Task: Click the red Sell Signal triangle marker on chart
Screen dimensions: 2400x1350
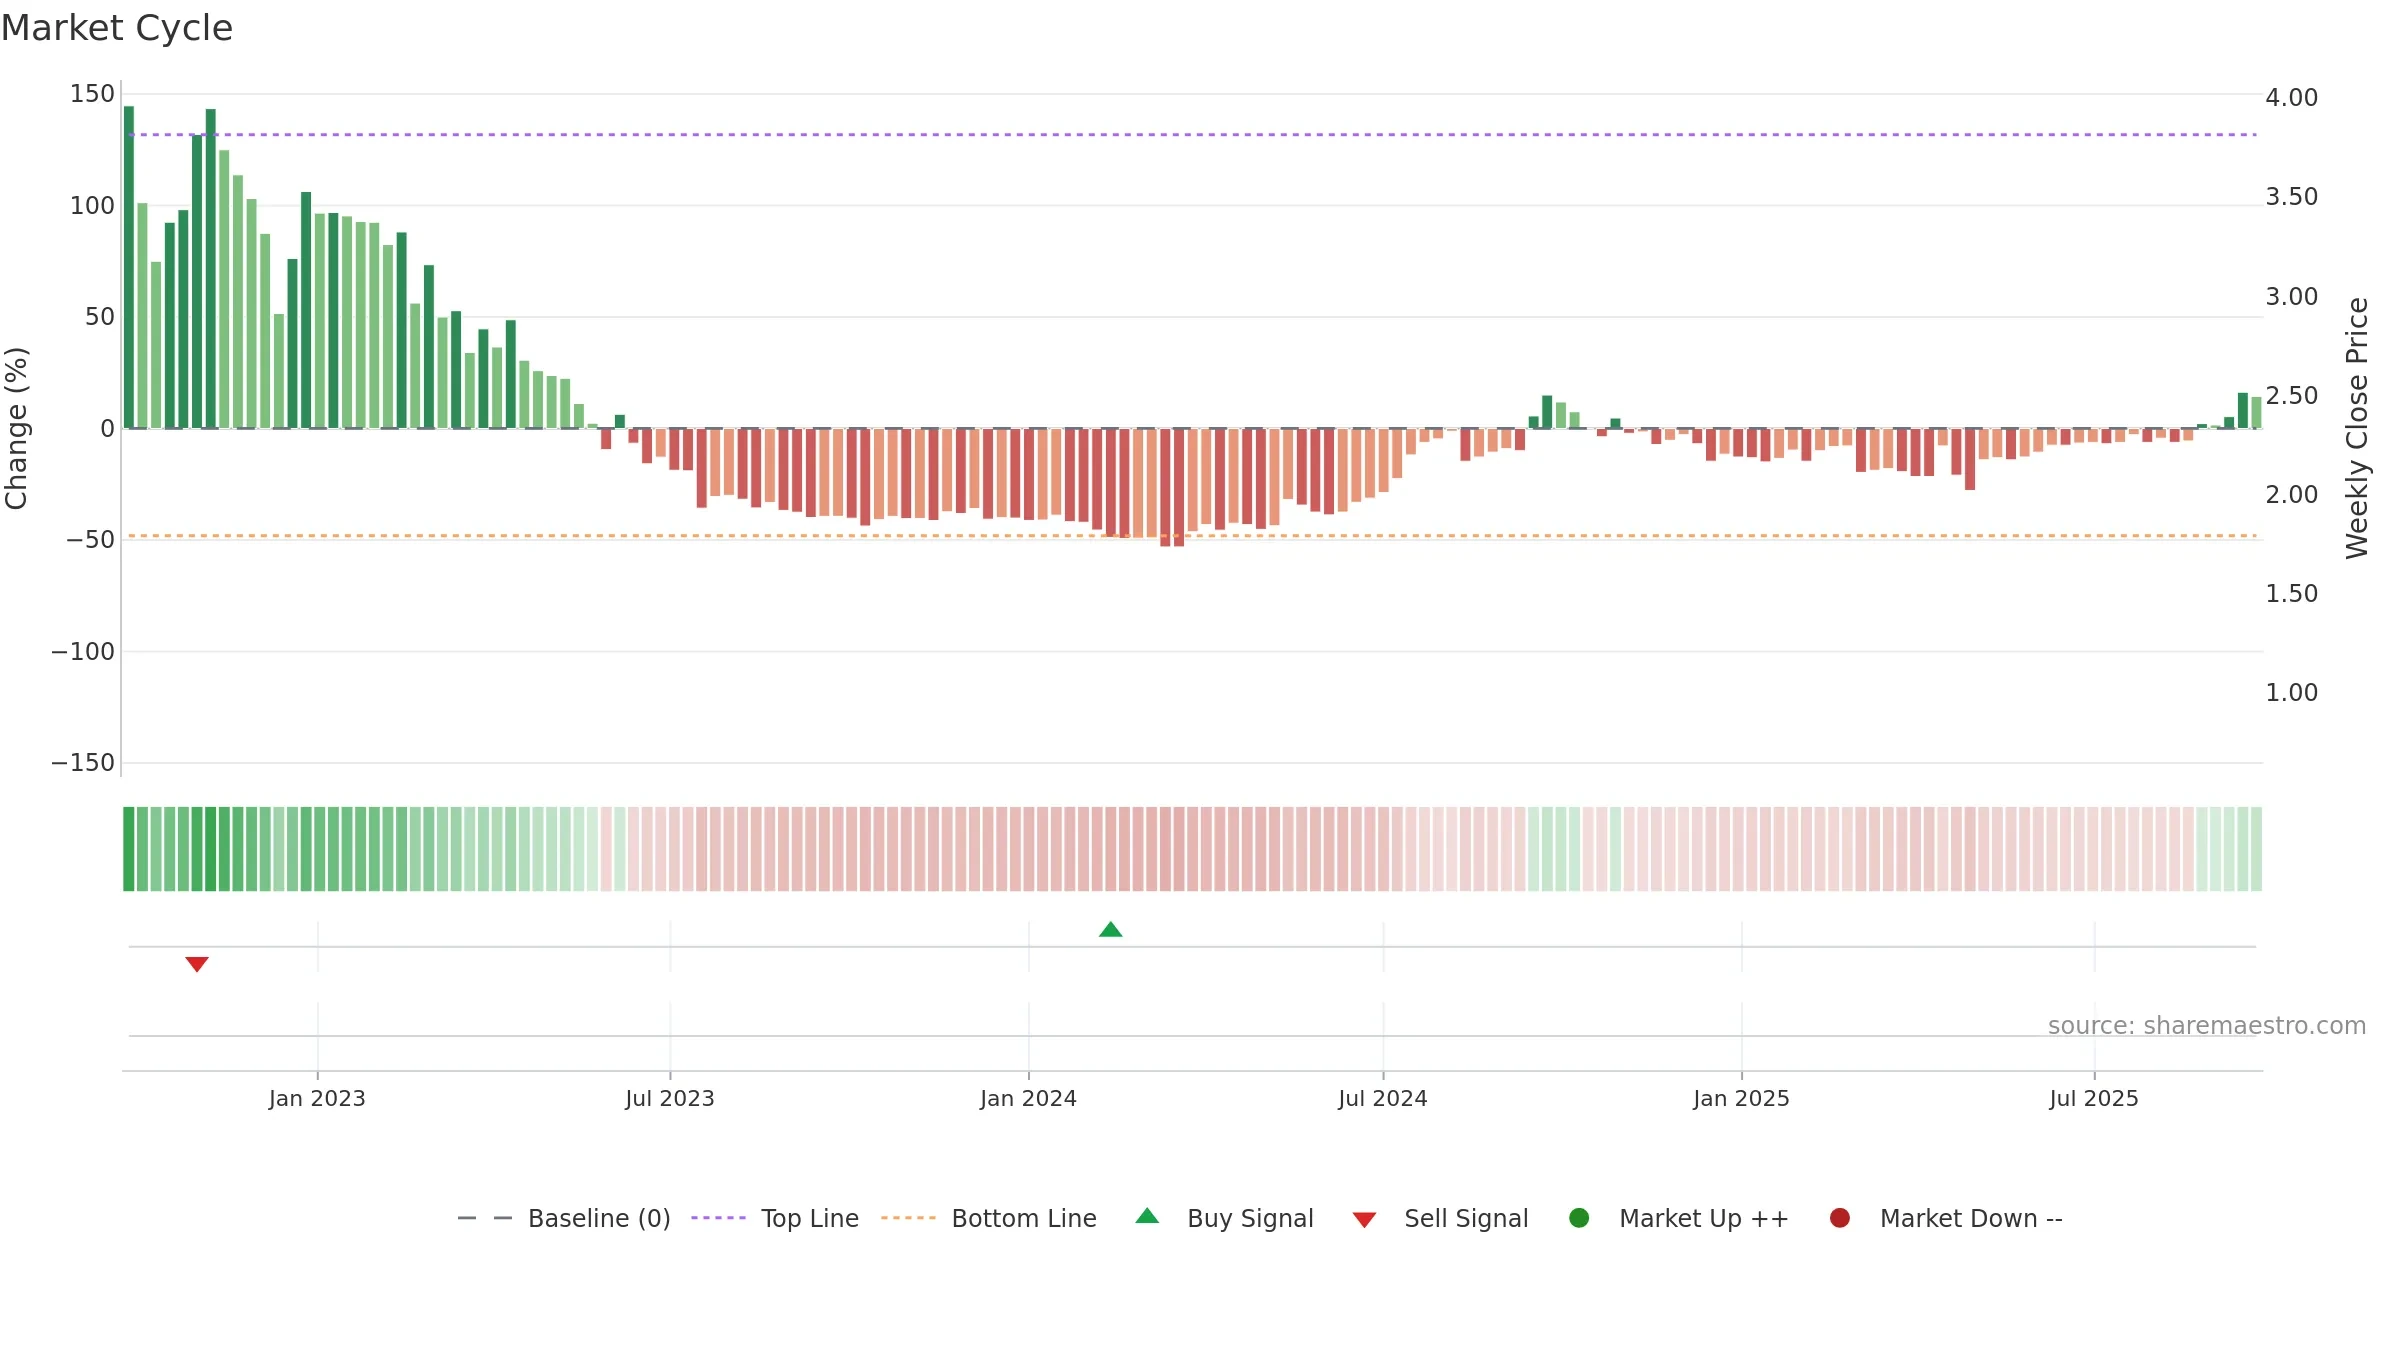Action: click(x=197, y=964)
